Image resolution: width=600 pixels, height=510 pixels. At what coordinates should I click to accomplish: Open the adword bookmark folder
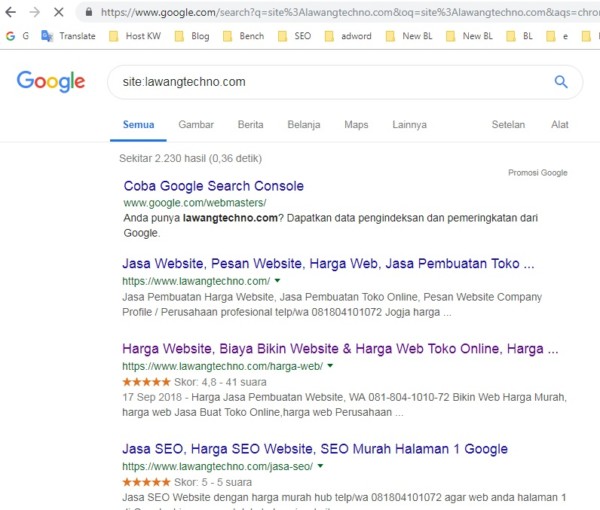[348, 36]
